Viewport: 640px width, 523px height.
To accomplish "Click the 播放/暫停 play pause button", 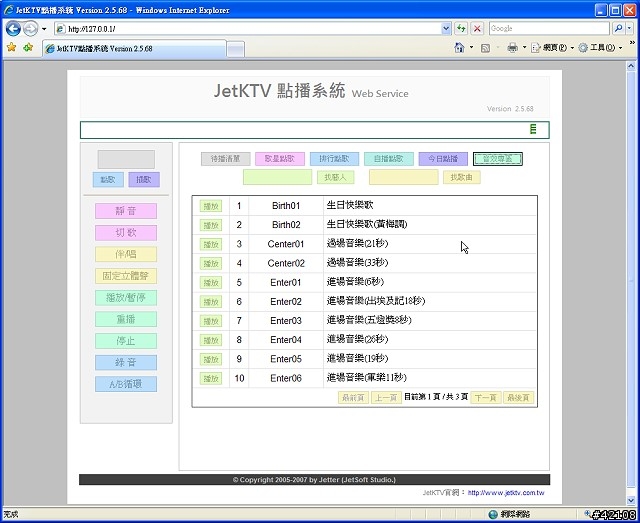I will pos(126,298).
